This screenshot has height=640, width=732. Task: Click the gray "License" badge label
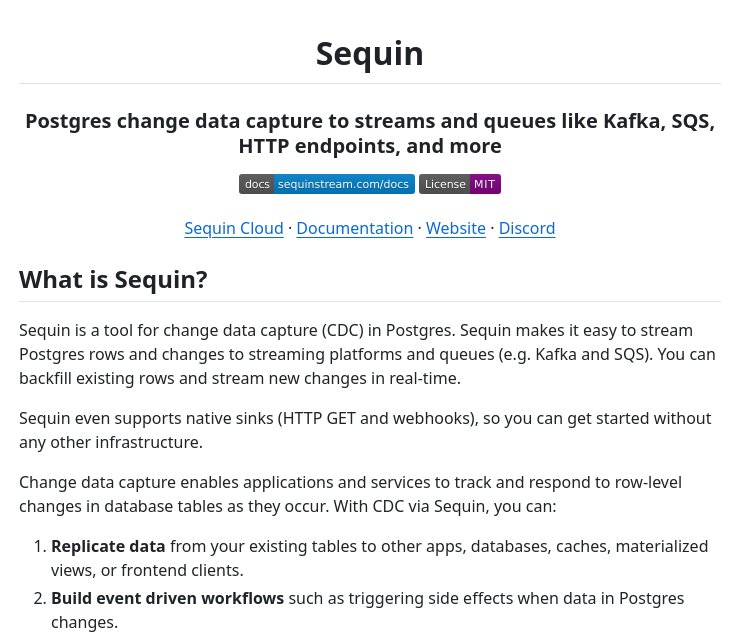(445, 184)
